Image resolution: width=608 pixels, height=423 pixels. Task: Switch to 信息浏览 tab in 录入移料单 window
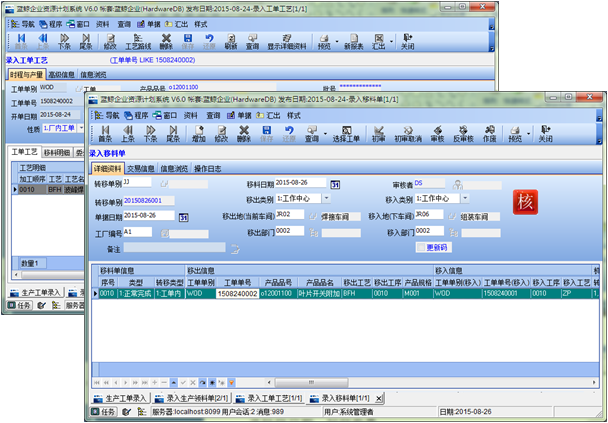(x=174, y=169)
